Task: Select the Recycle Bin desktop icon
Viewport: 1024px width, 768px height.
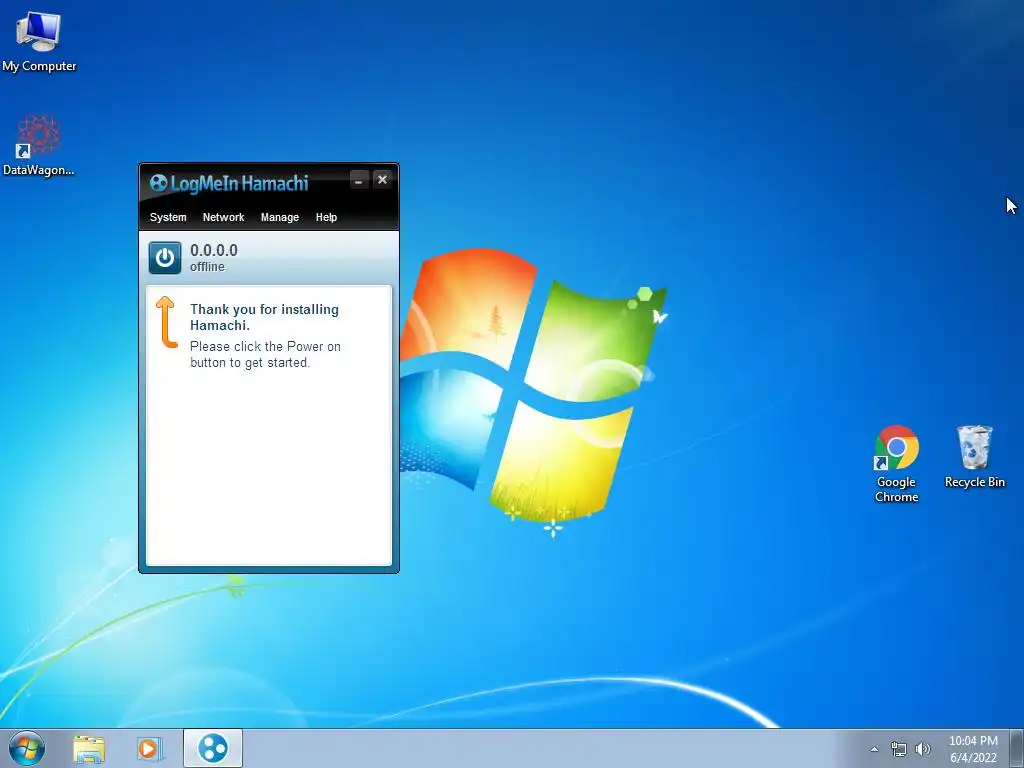Action: pyautogui.click(x=974, y=456)
